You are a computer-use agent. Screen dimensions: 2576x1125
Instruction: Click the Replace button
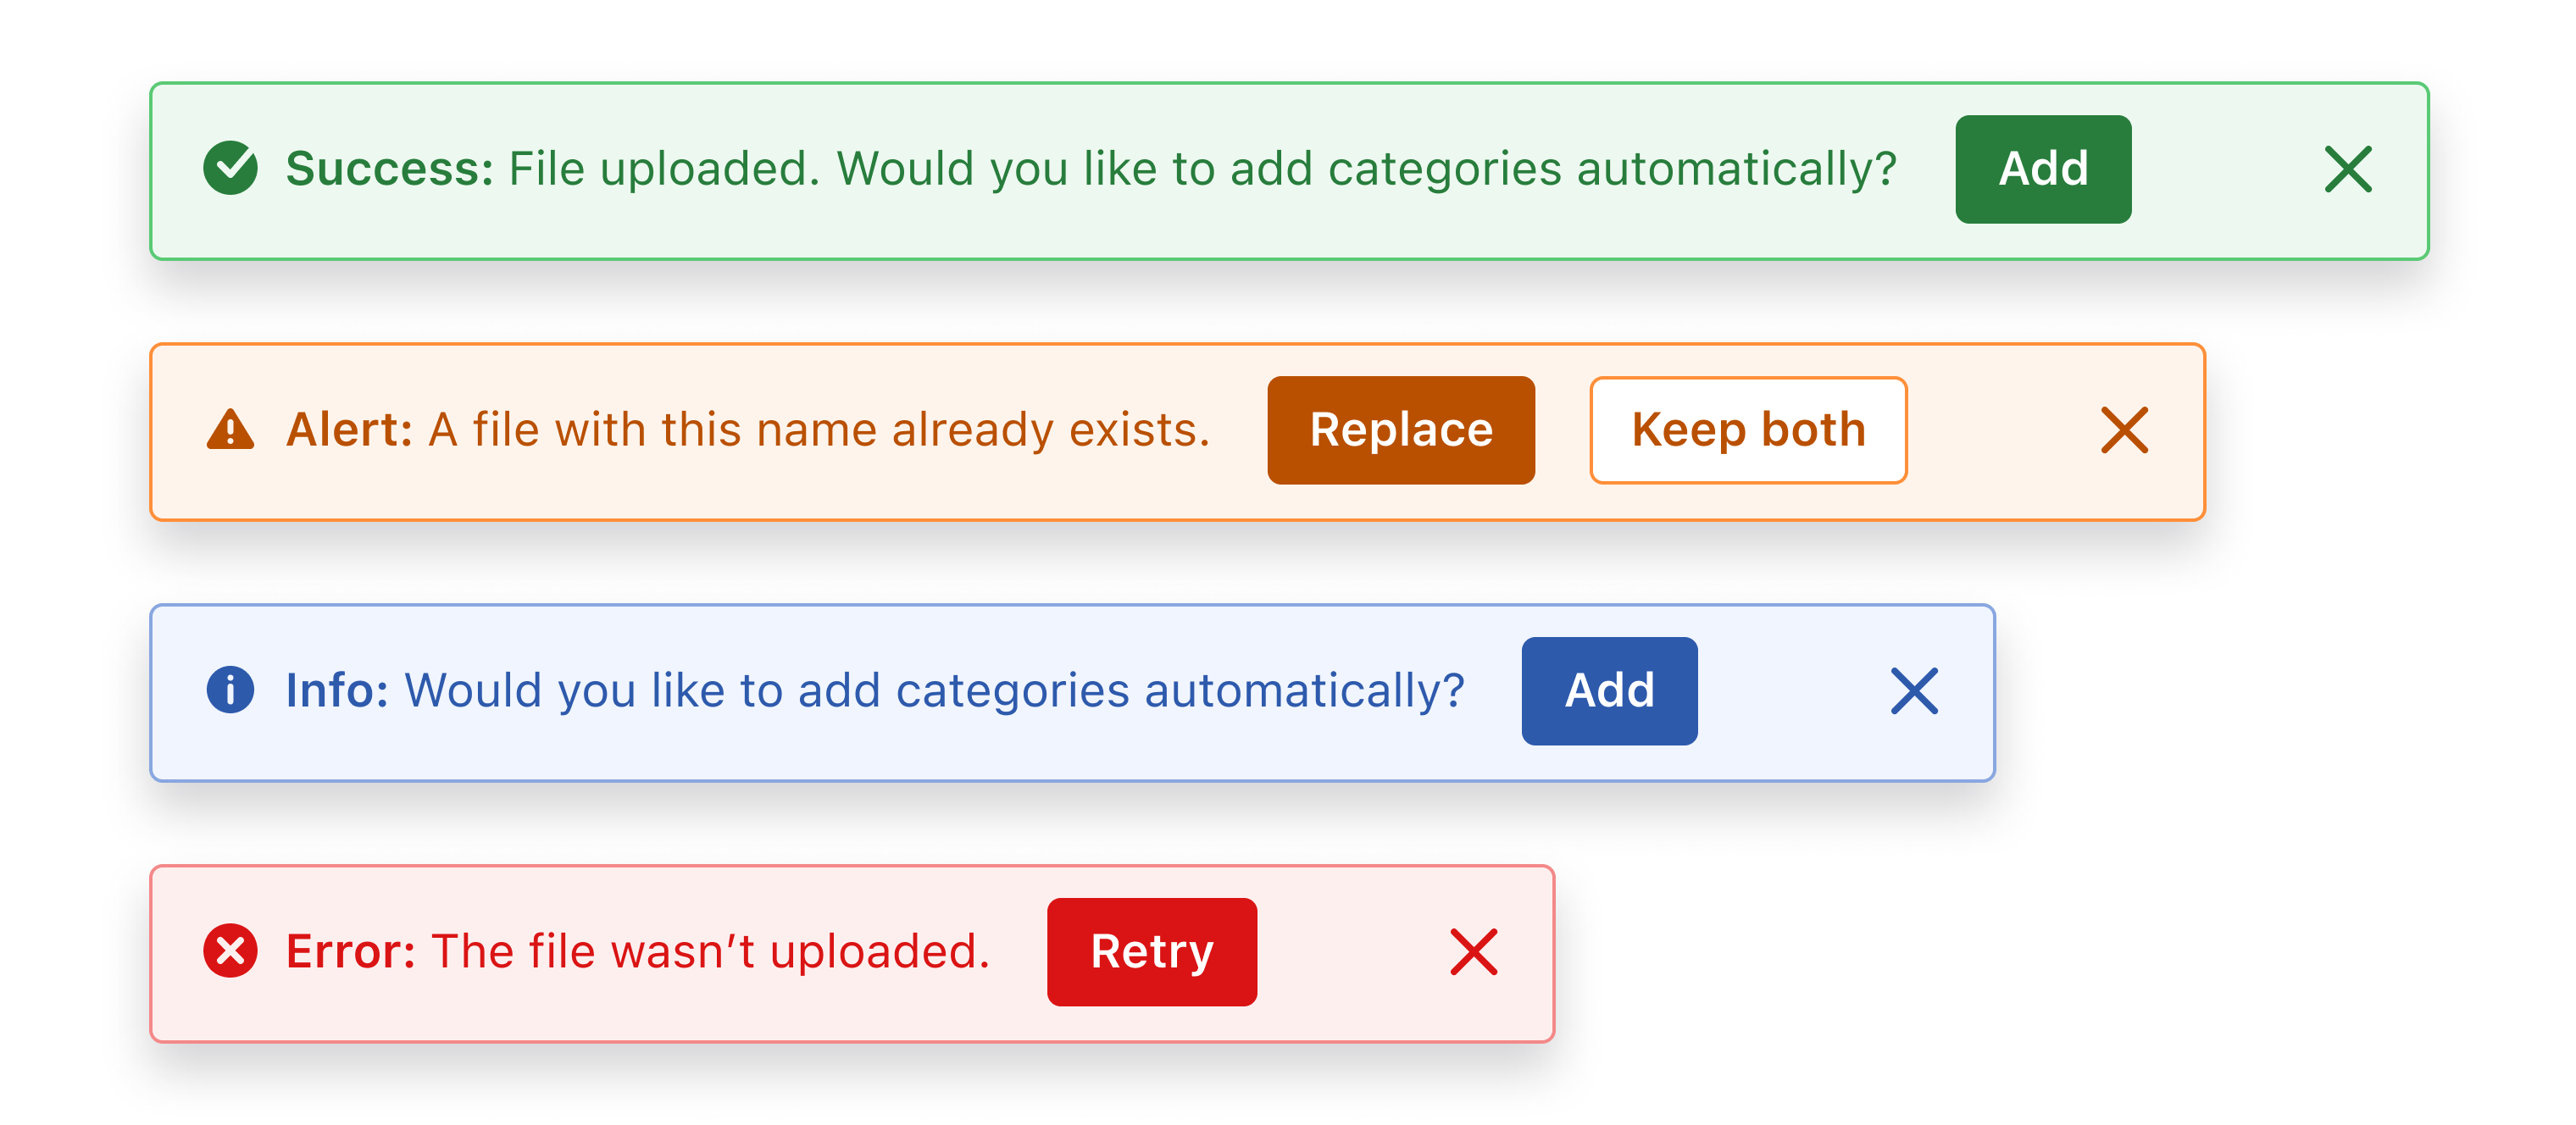pyautogui.click(x=1401, y=430)
